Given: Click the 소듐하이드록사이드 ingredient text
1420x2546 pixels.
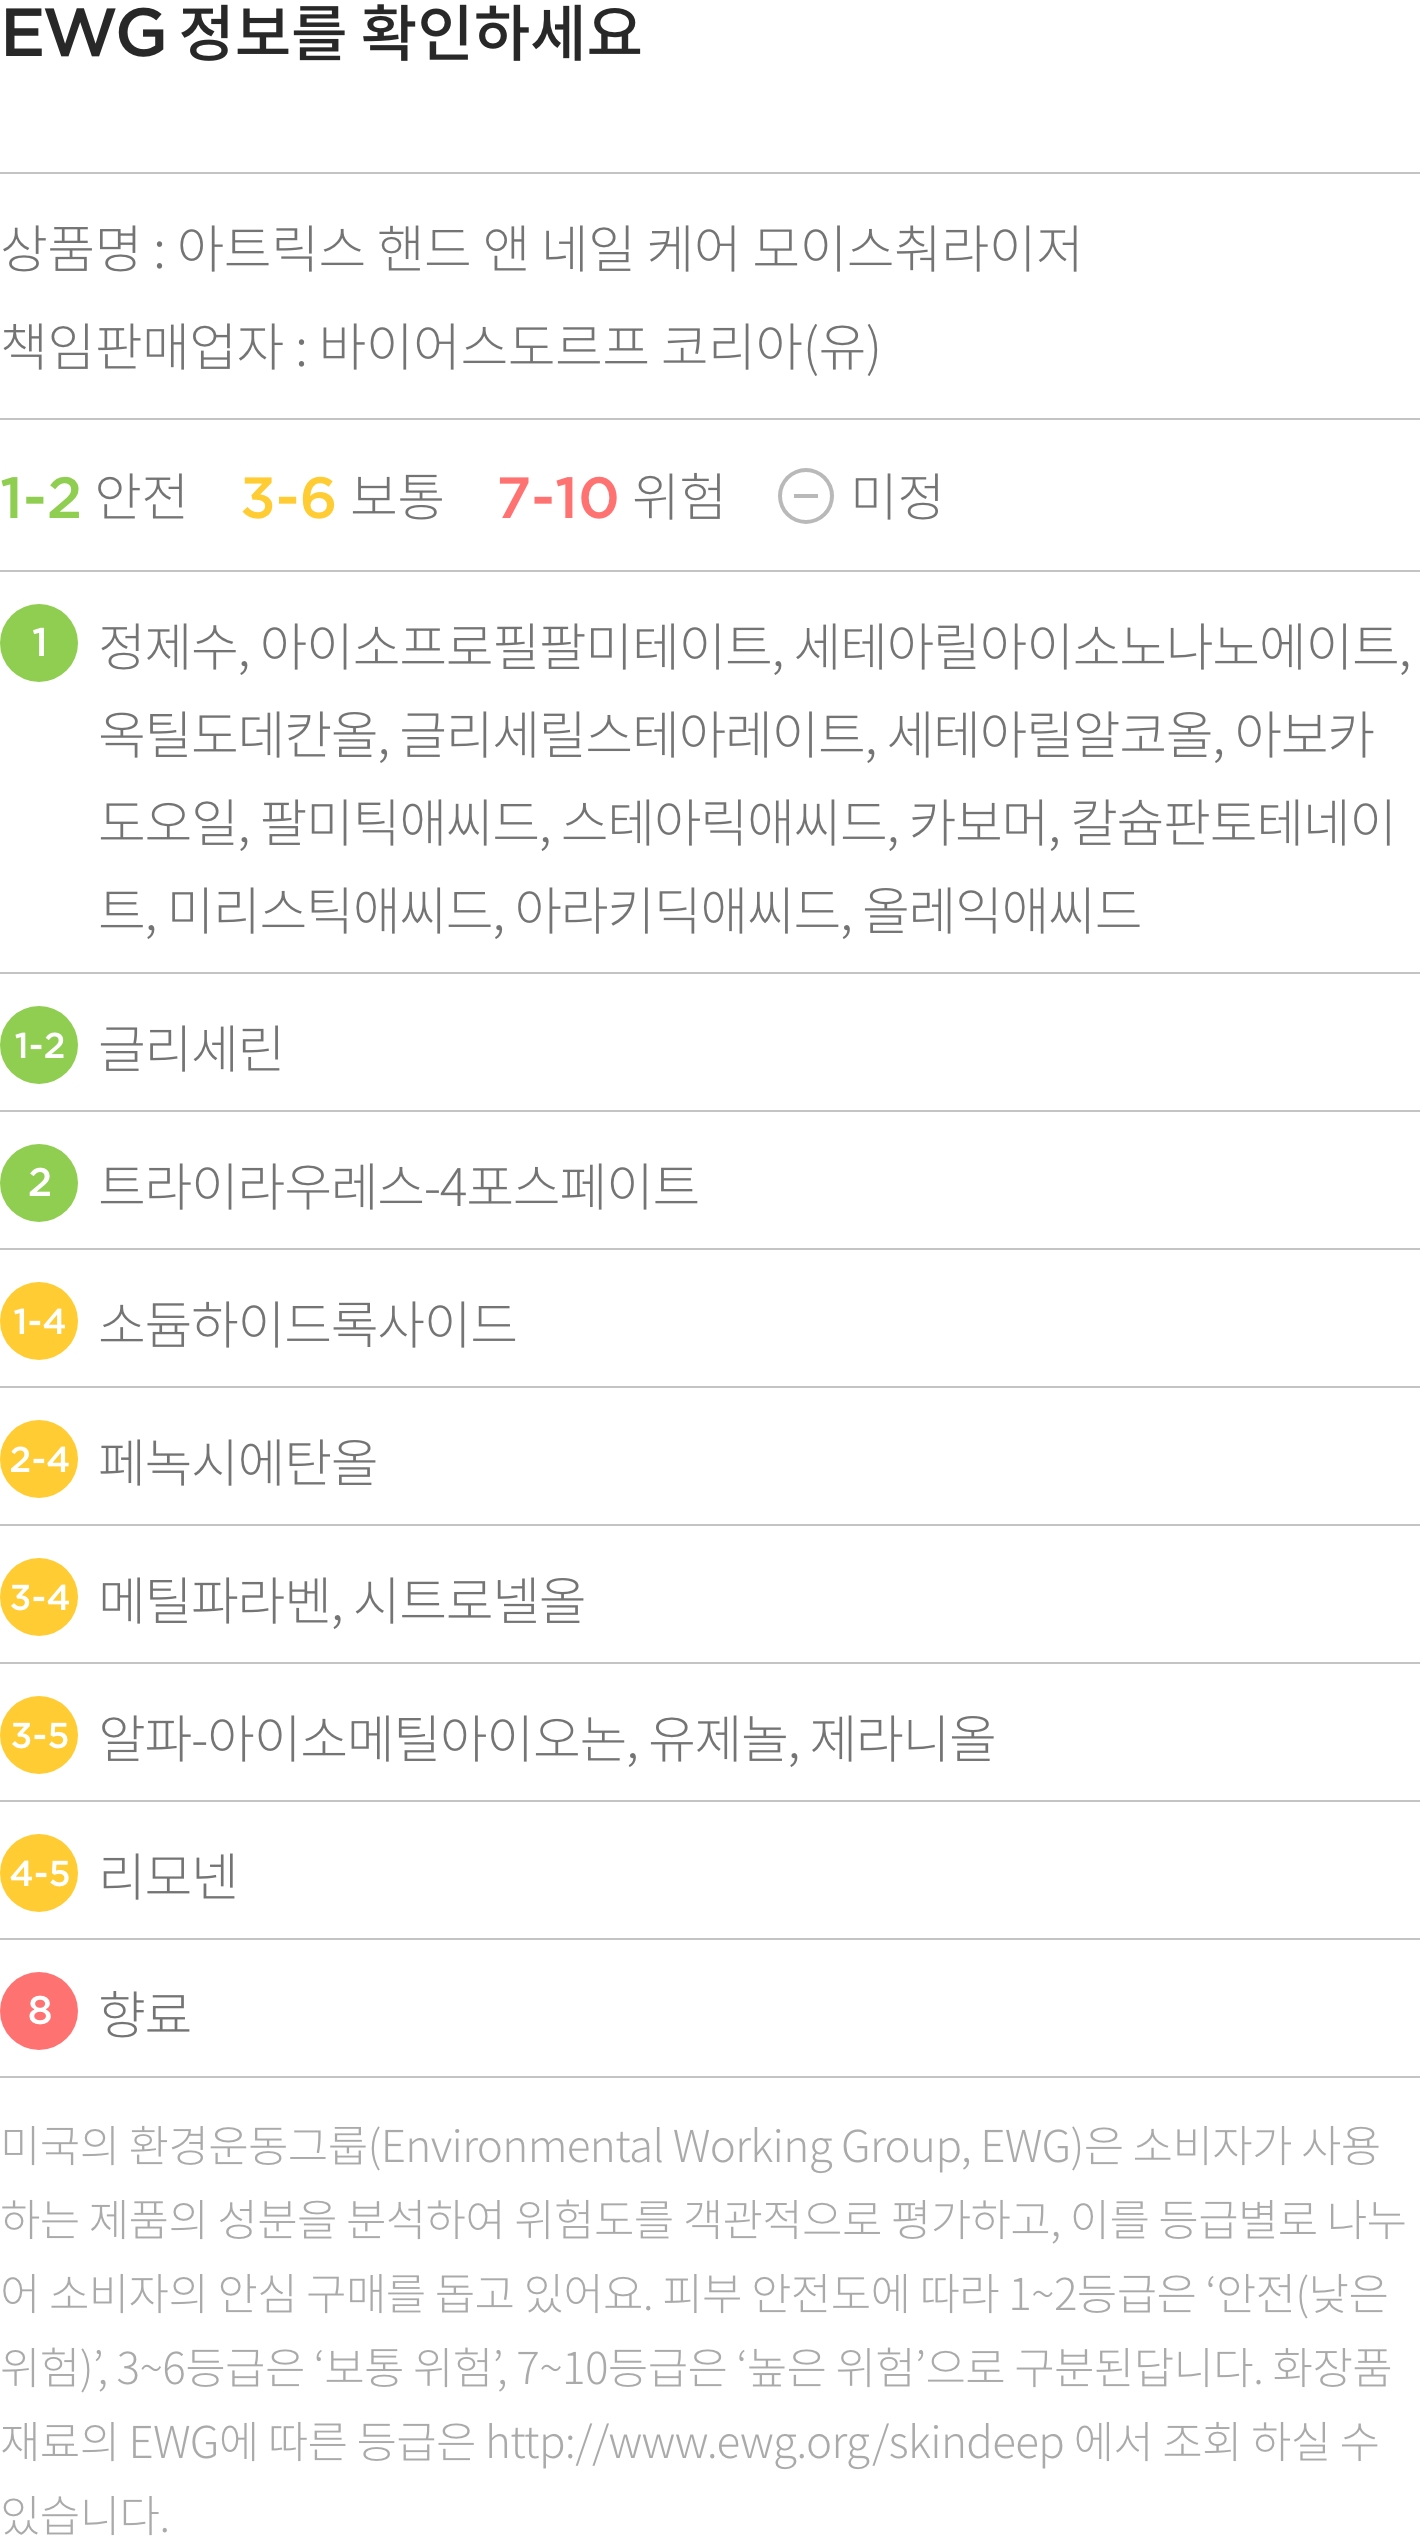Looking at the screenshot, I should pyautogui.click(x=308, y=1323).
